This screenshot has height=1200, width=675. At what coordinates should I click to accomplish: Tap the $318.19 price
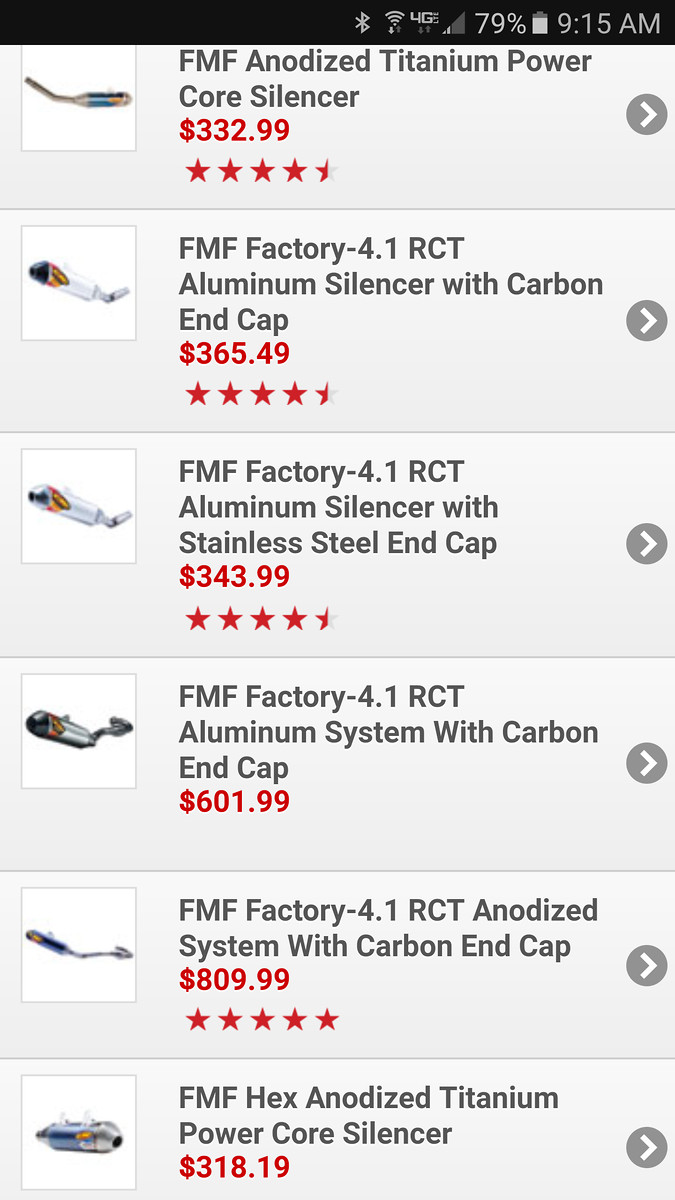click(234, 1167)
